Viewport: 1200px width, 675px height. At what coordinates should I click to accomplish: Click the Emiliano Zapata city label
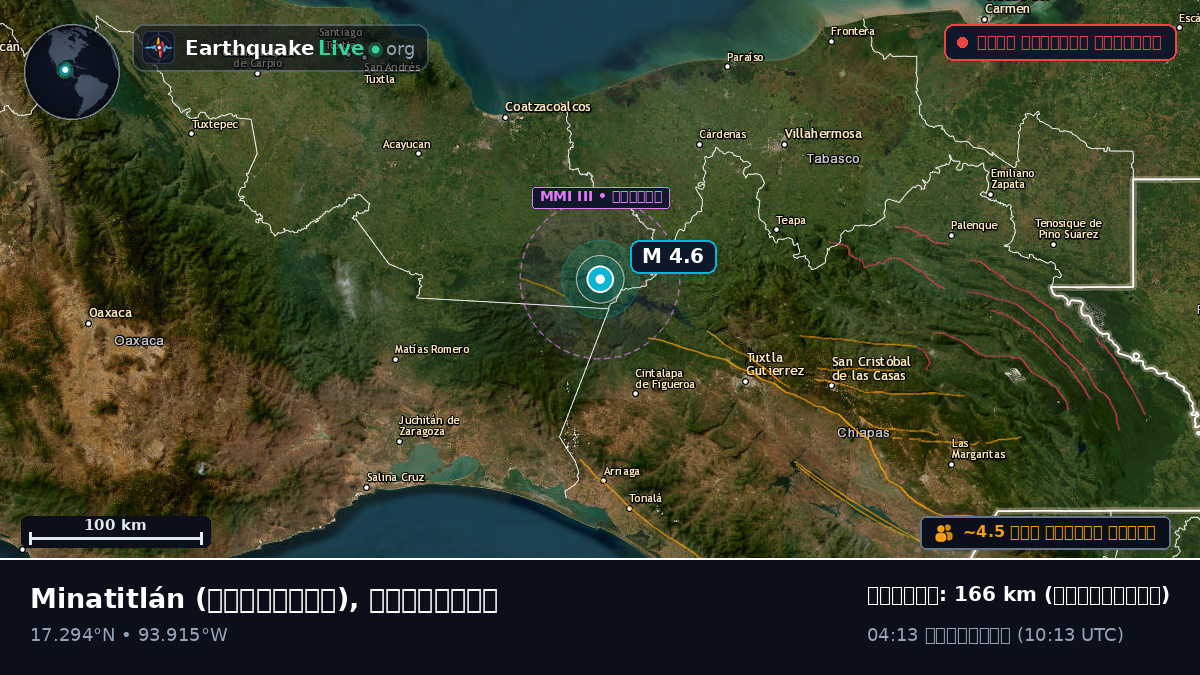(1012, 179)
